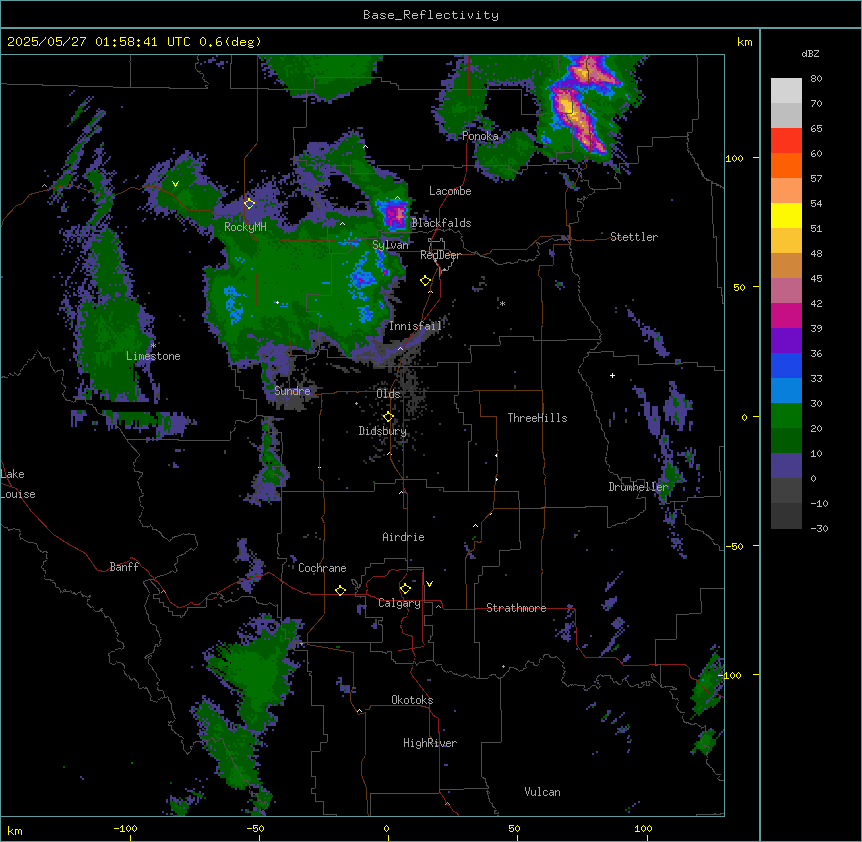
Task: Click the Limestone label
Action: 153,356
